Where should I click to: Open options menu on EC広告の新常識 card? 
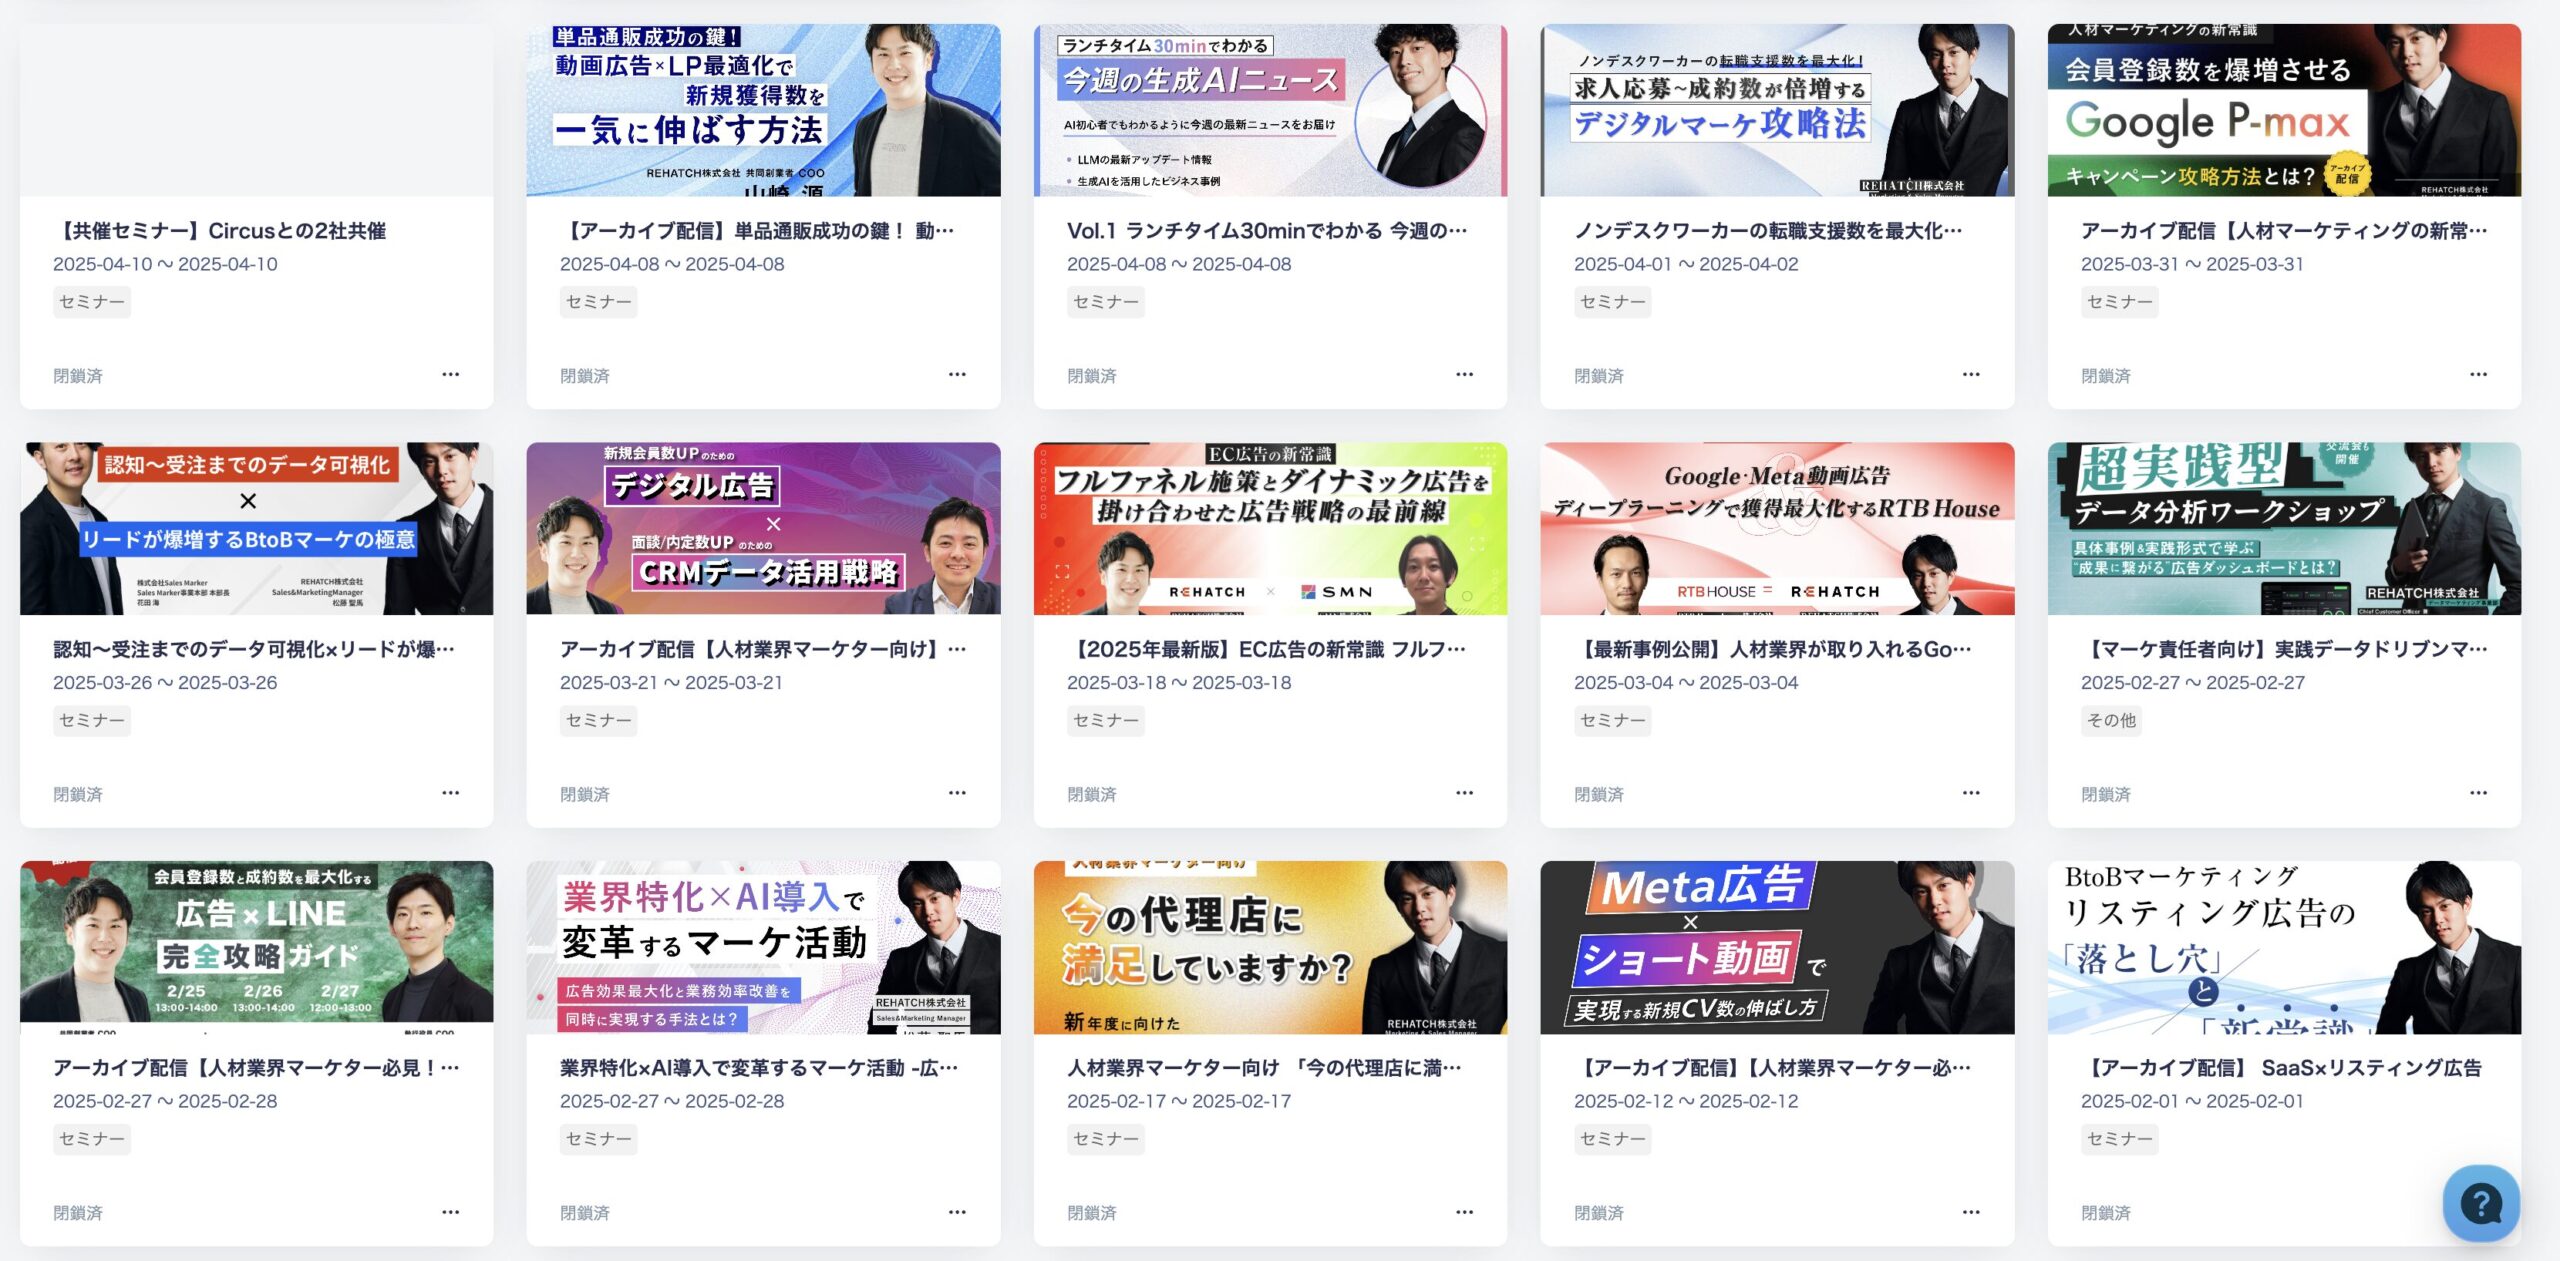point(1464,792)
